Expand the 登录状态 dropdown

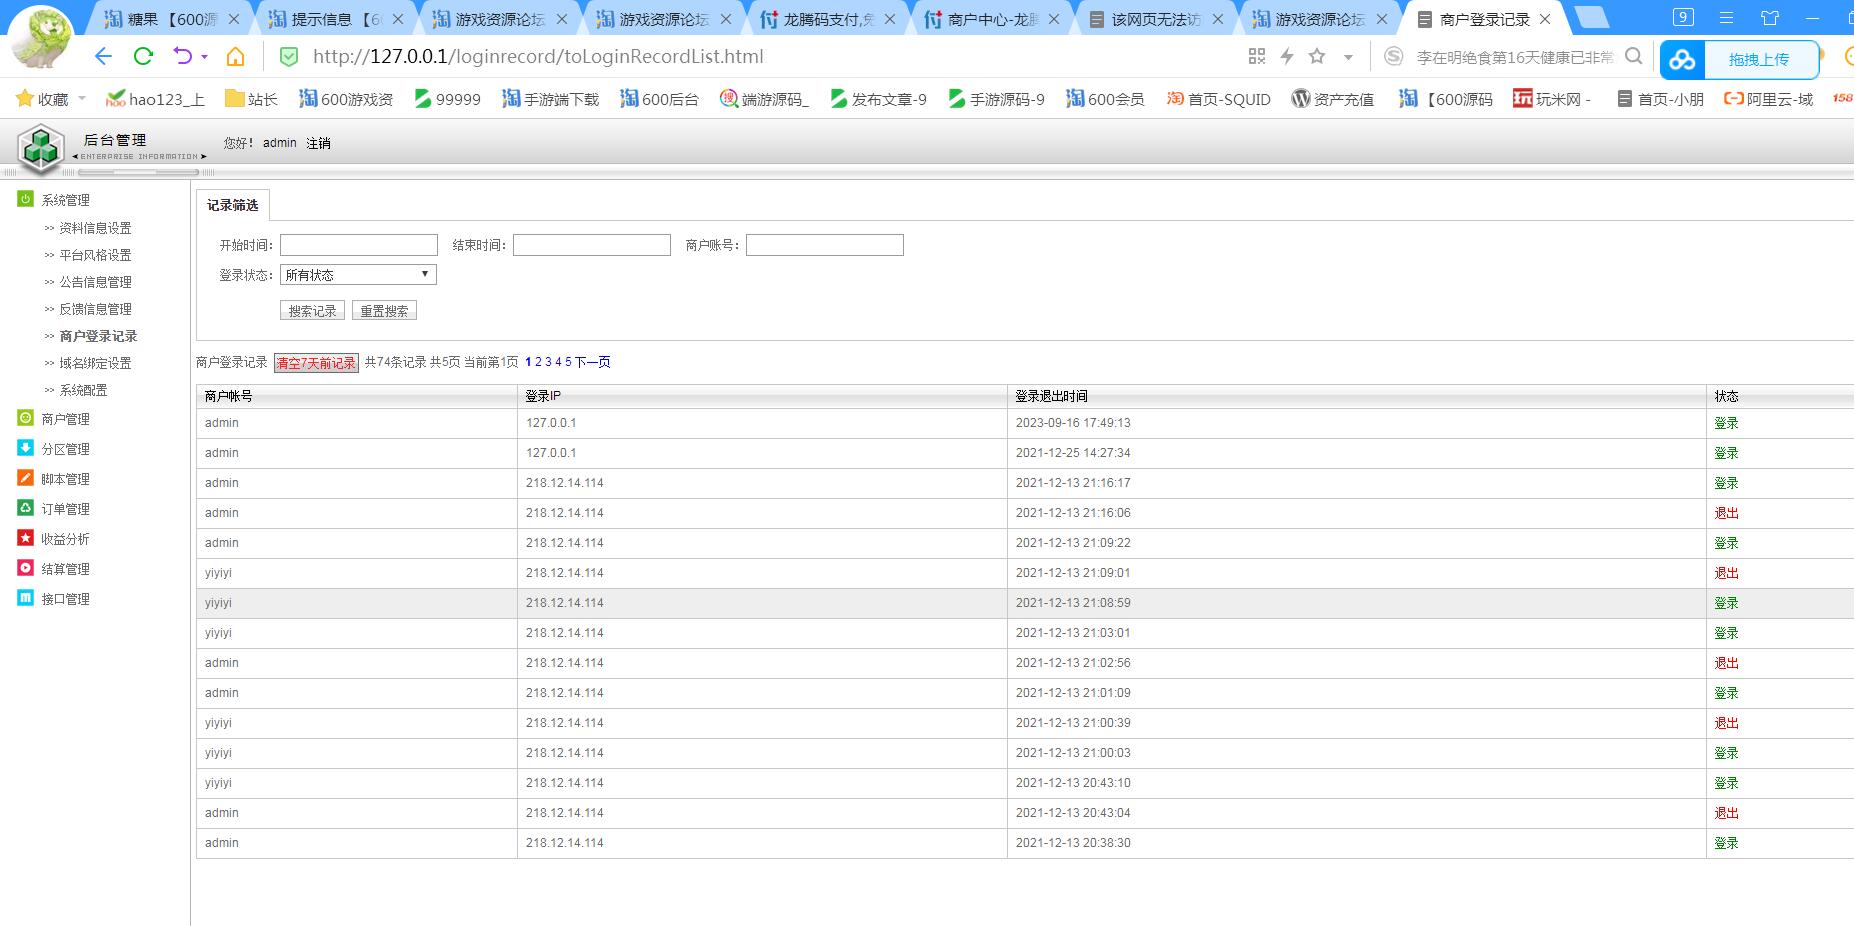pyautogui.click(x=358, y=275)
